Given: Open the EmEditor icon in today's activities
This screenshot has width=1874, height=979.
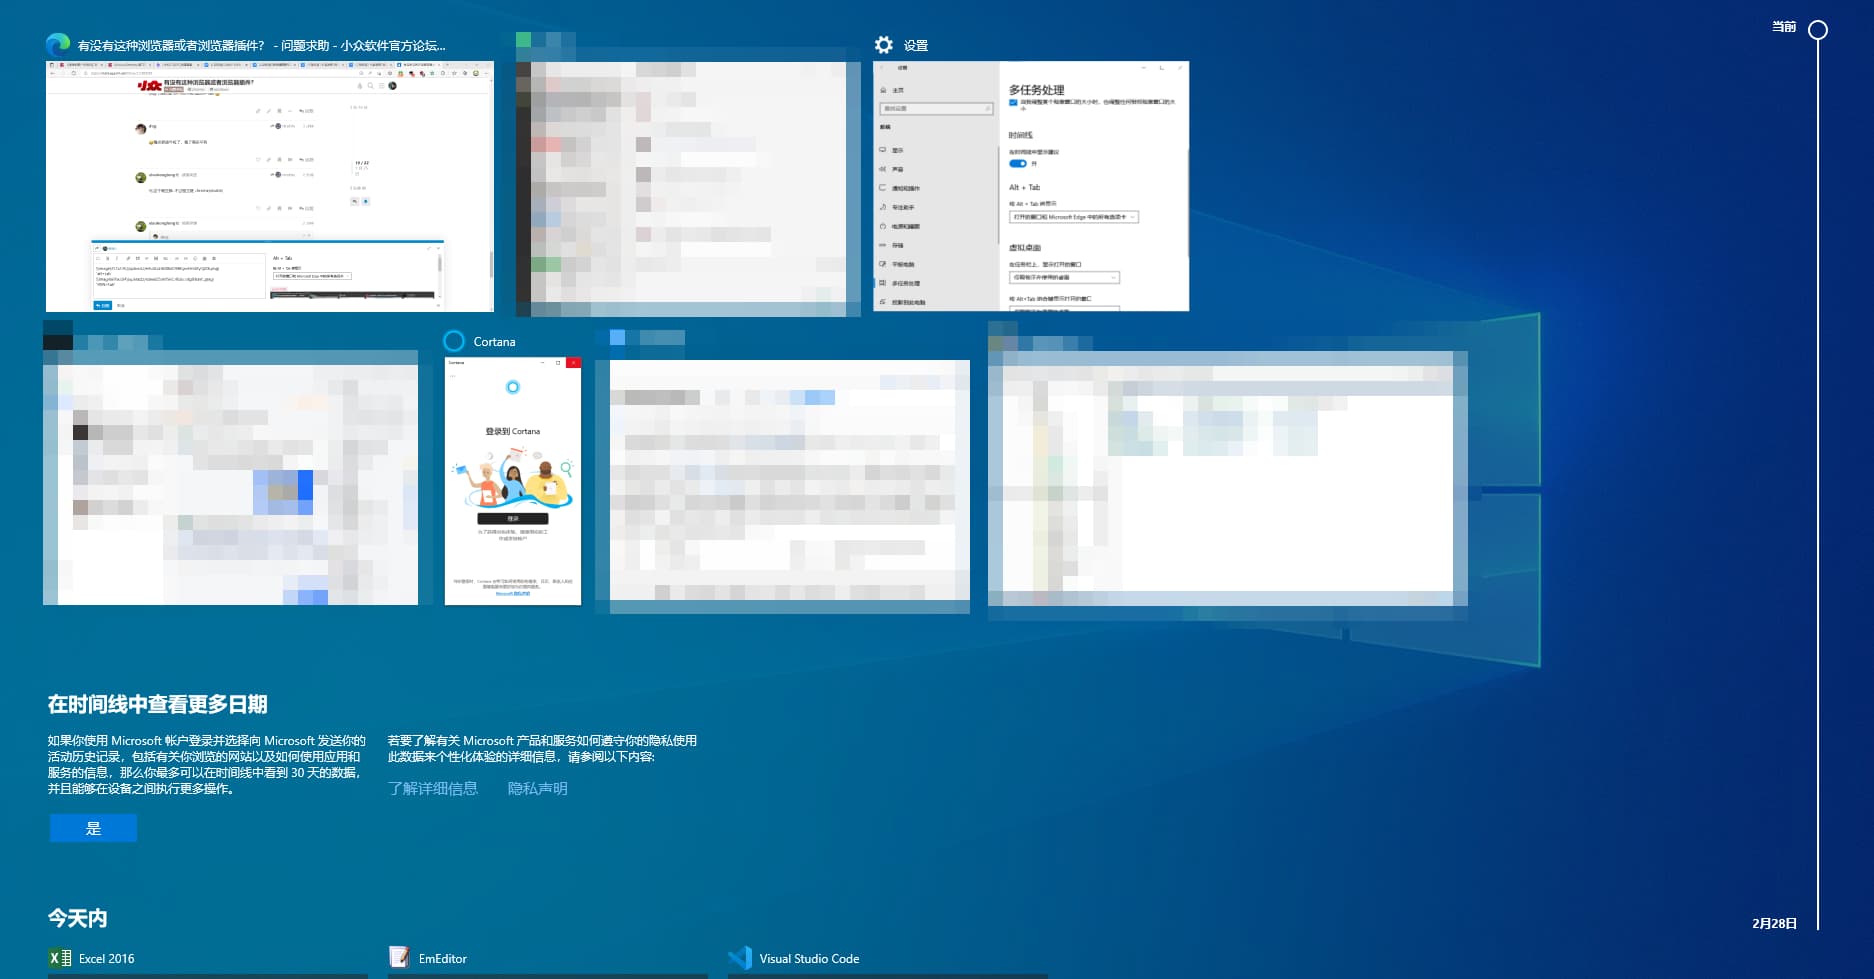Looking at the screenshot, I should tap(400, 958).
